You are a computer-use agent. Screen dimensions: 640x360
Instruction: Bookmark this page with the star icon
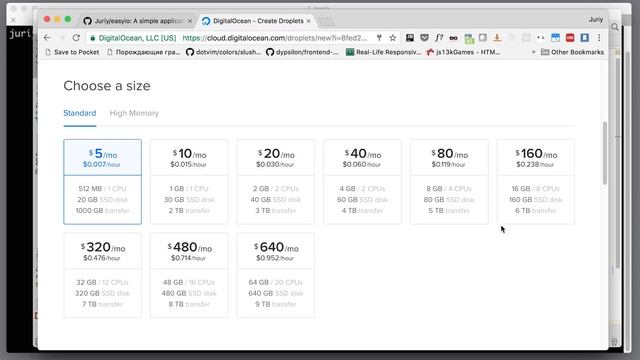point(393,38)
